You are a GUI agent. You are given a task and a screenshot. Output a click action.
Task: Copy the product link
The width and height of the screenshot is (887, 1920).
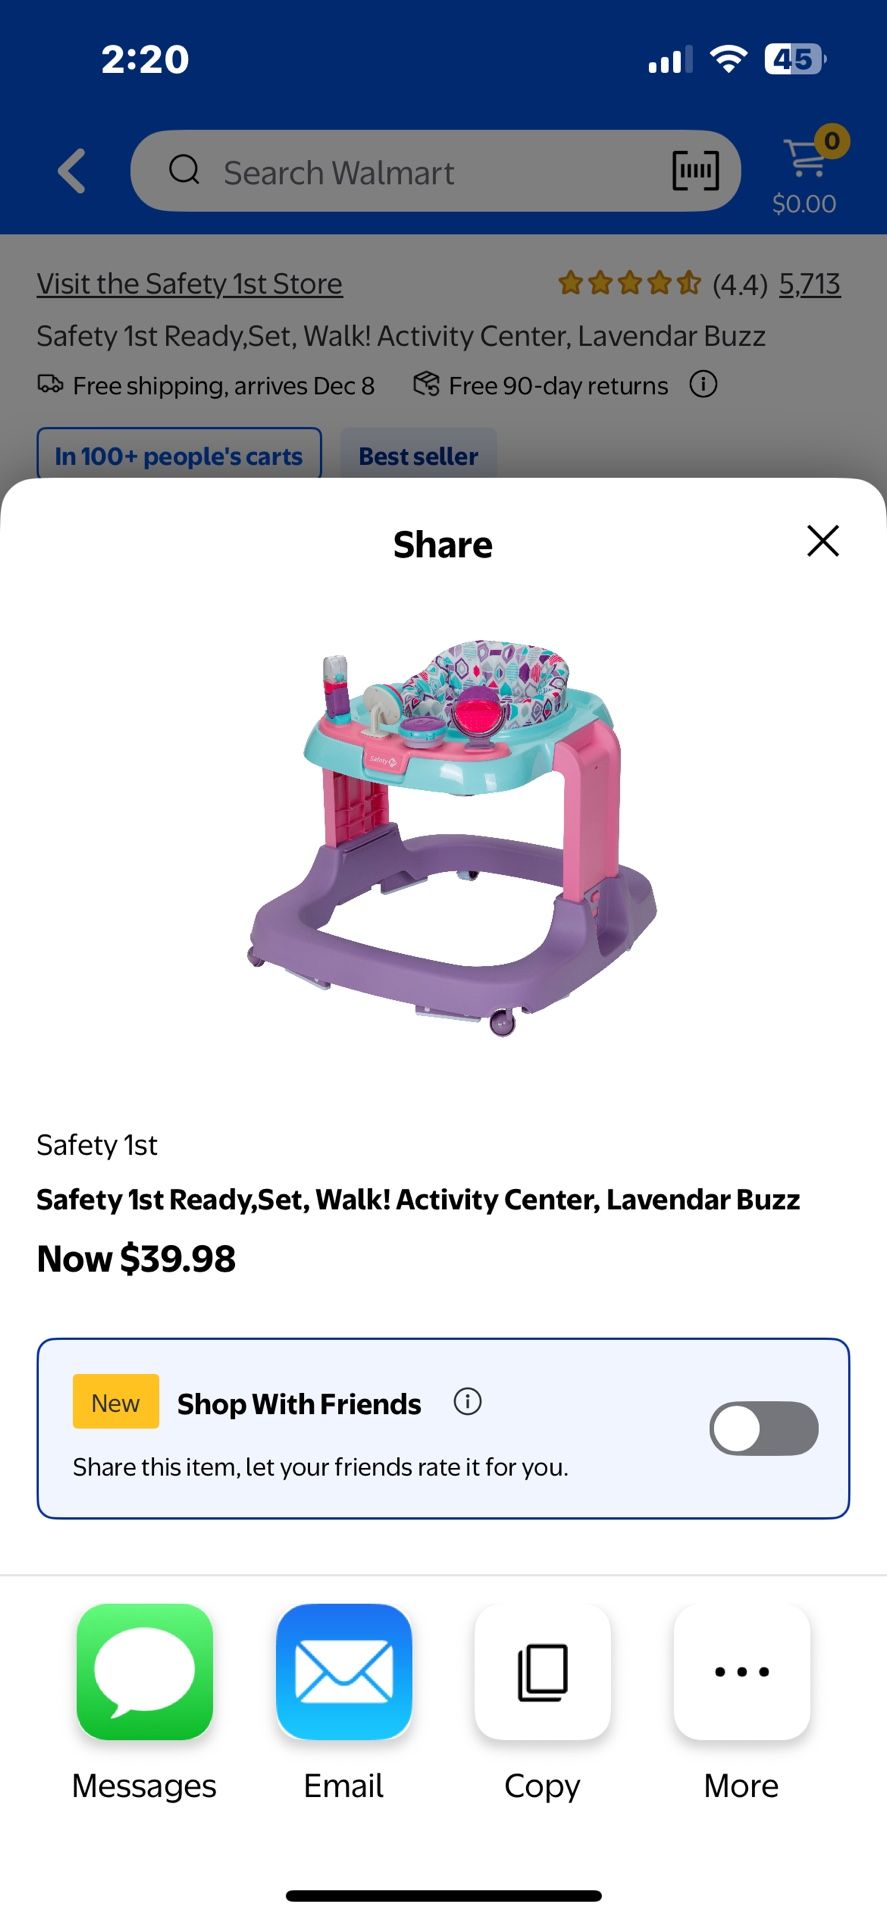pyautogui.click(x=542, y=1673)
